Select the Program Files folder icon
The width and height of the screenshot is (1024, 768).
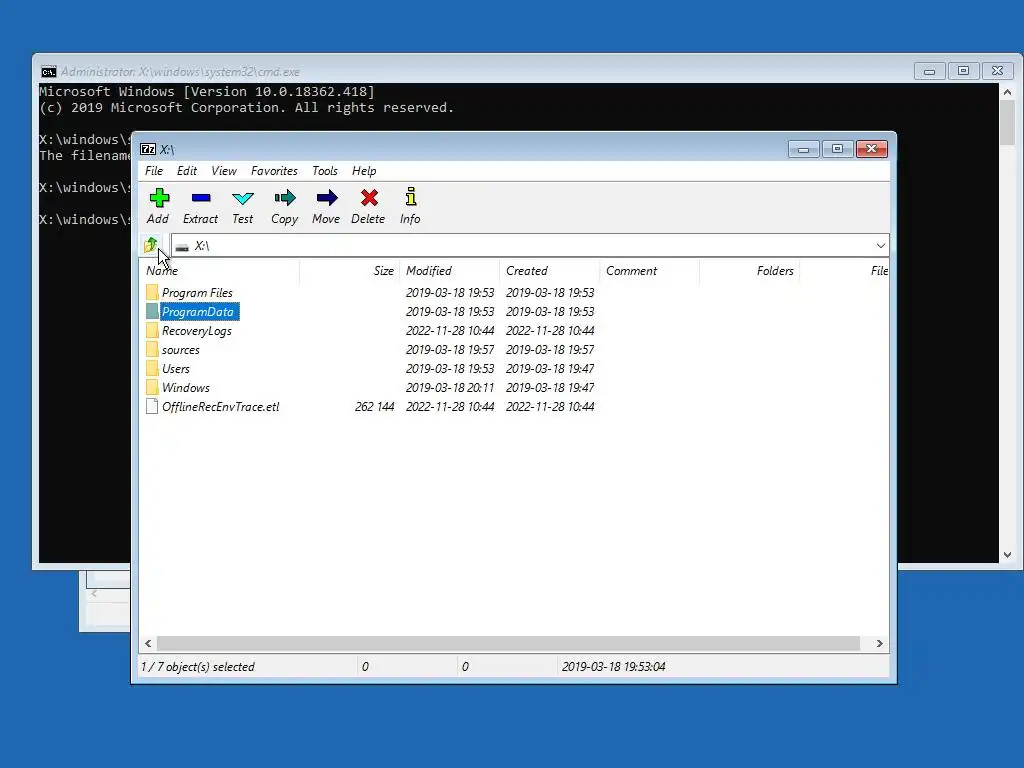152,293
